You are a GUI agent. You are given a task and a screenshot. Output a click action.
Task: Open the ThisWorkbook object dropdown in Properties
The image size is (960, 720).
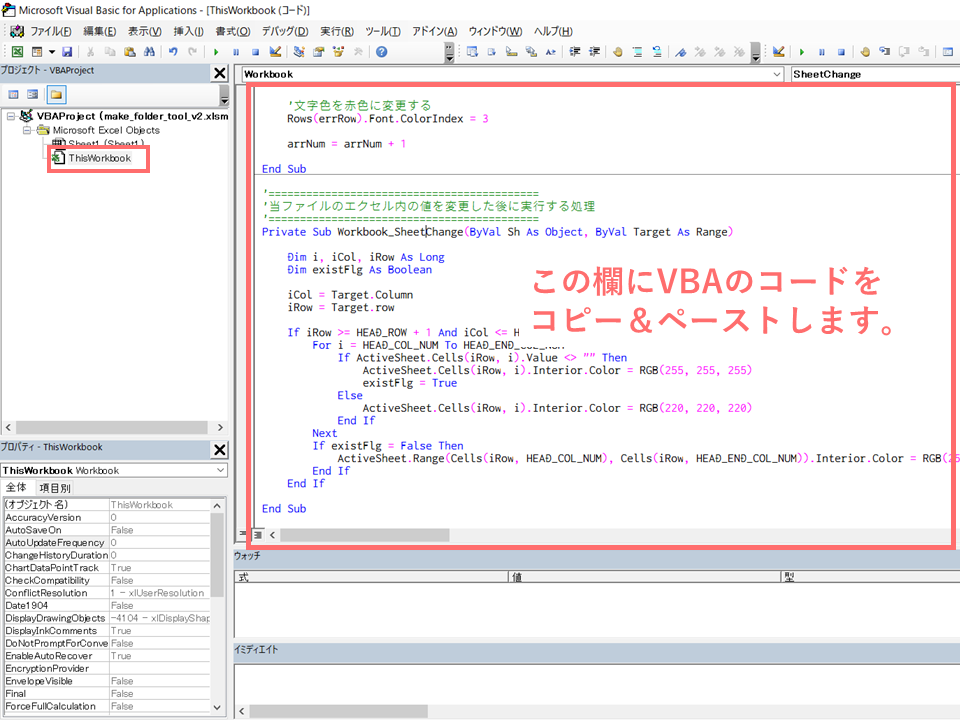[x=220, y=470]
